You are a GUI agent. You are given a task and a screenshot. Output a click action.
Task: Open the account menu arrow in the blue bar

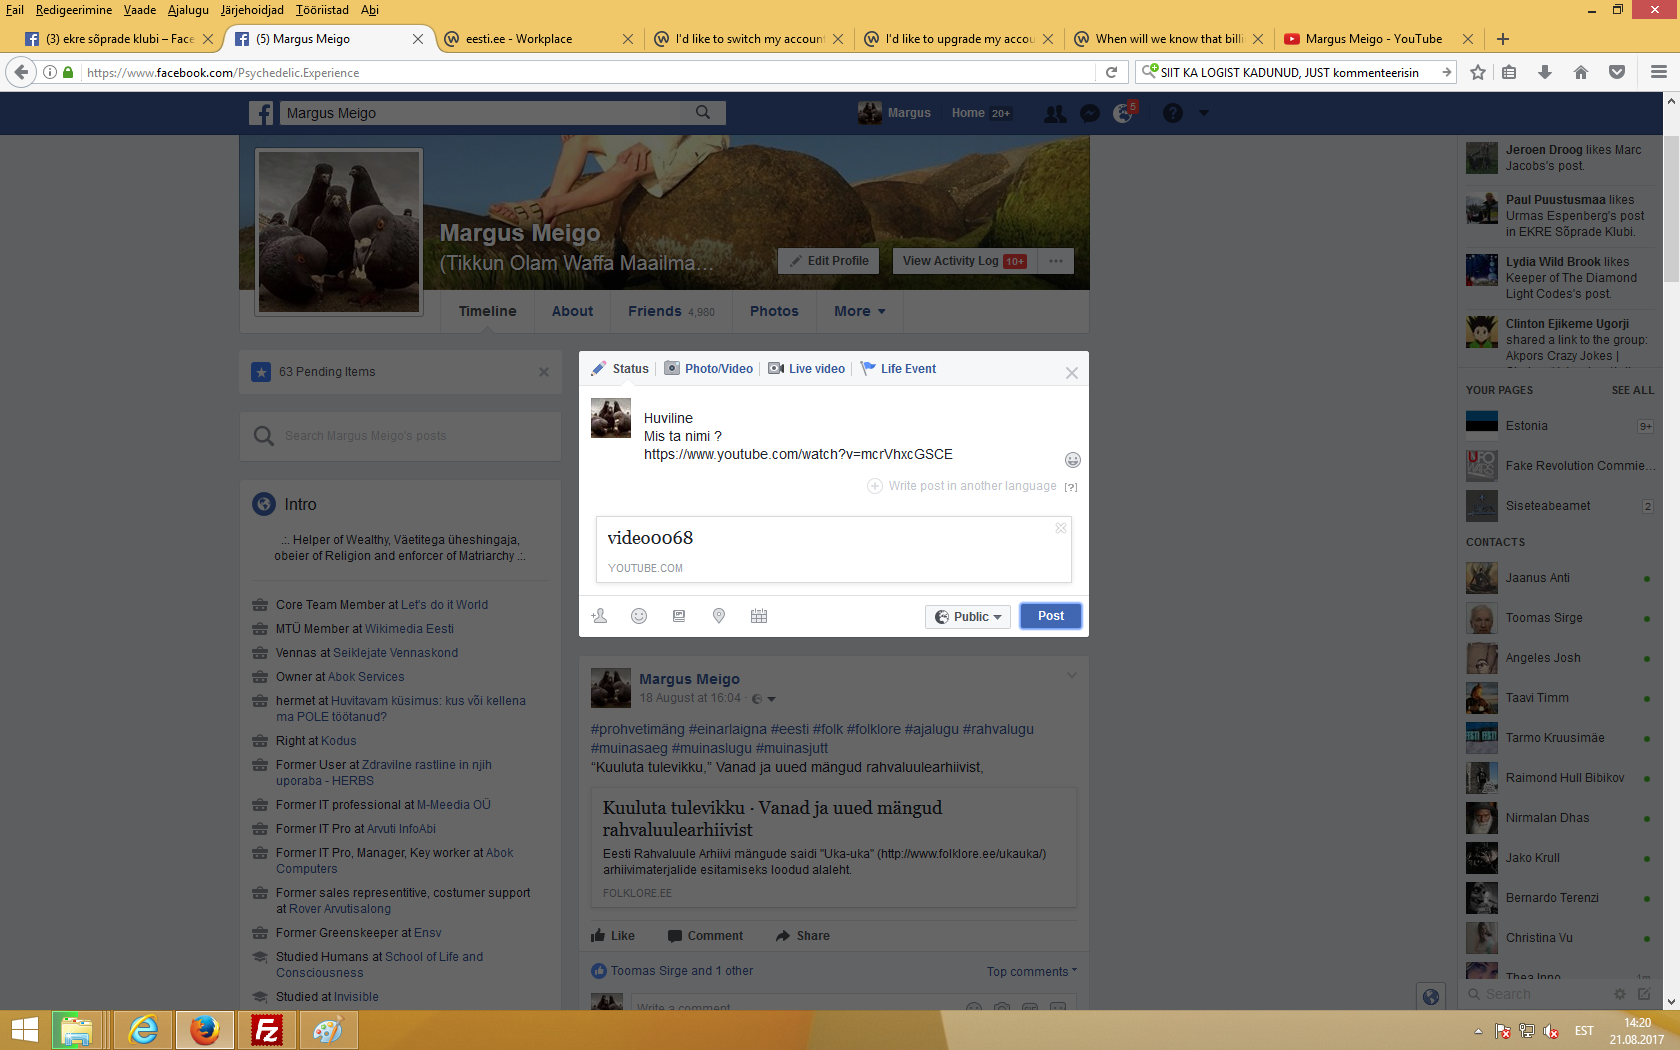click(1204, 114)
